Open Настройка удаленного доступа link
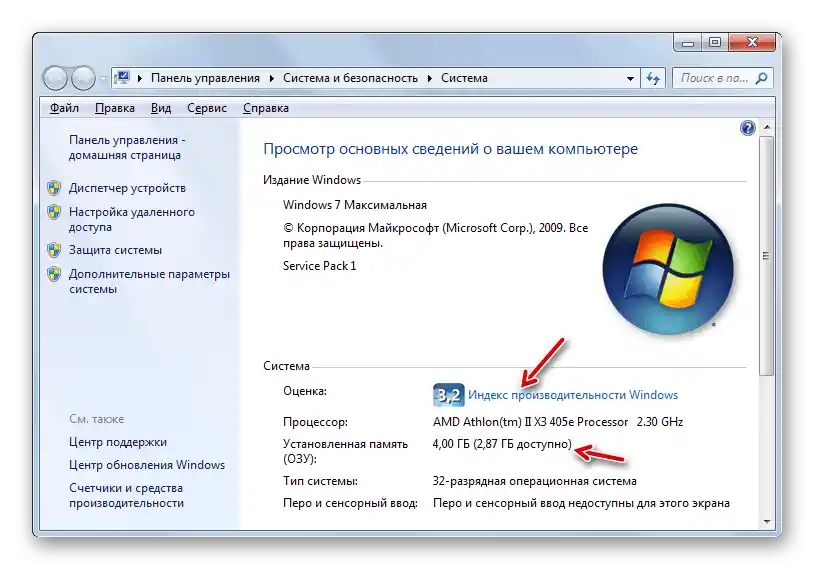The width and height of the screenshot is (815, 570). click(x=132, y=219)
